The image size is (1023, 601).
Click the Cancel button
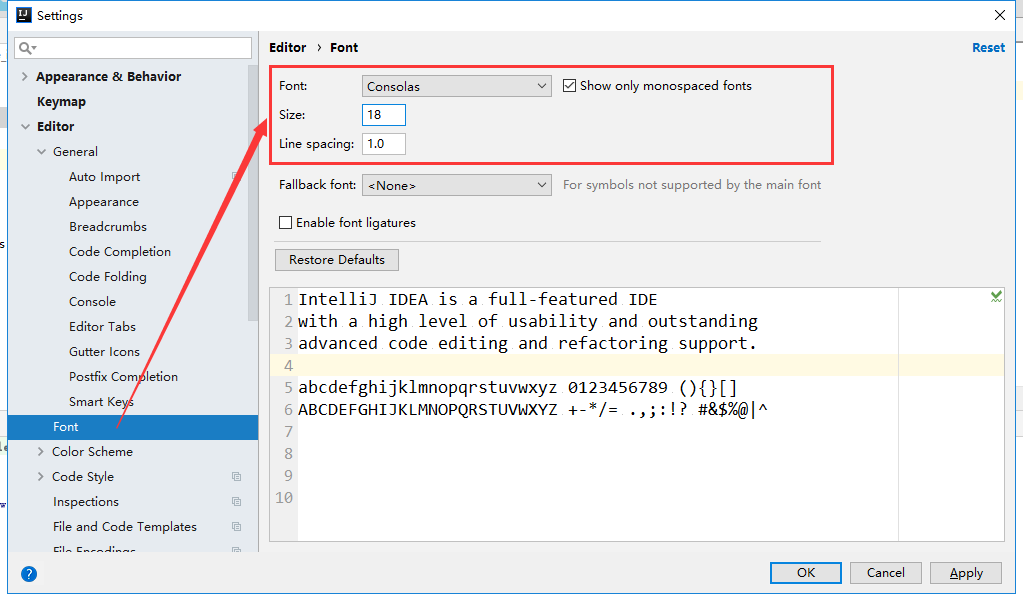(885, 572)
